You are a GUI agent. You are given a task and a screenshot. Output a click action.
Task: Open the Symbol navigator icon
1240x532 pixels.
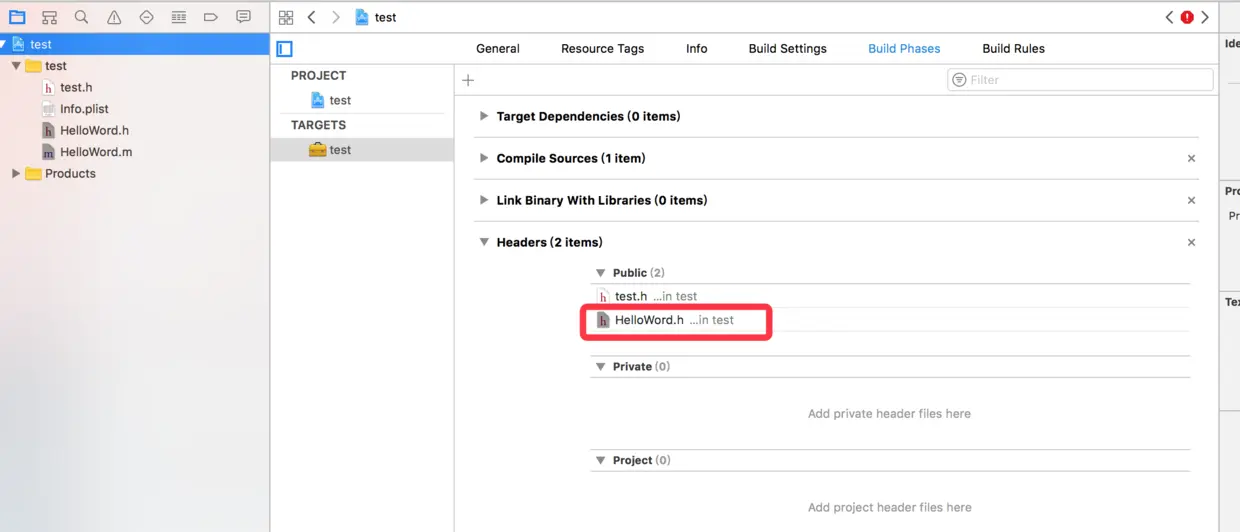pyautogui.click(x=49, y=17)
